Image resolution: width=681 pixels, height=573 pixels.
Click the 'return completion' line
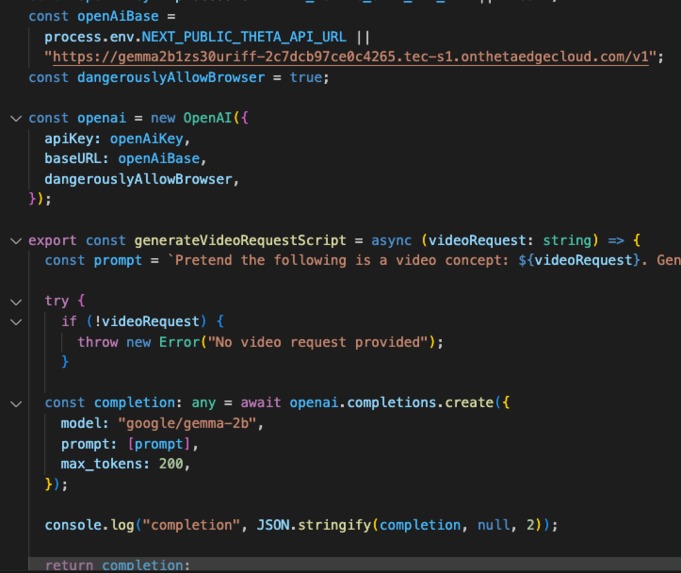pos(117,565)
